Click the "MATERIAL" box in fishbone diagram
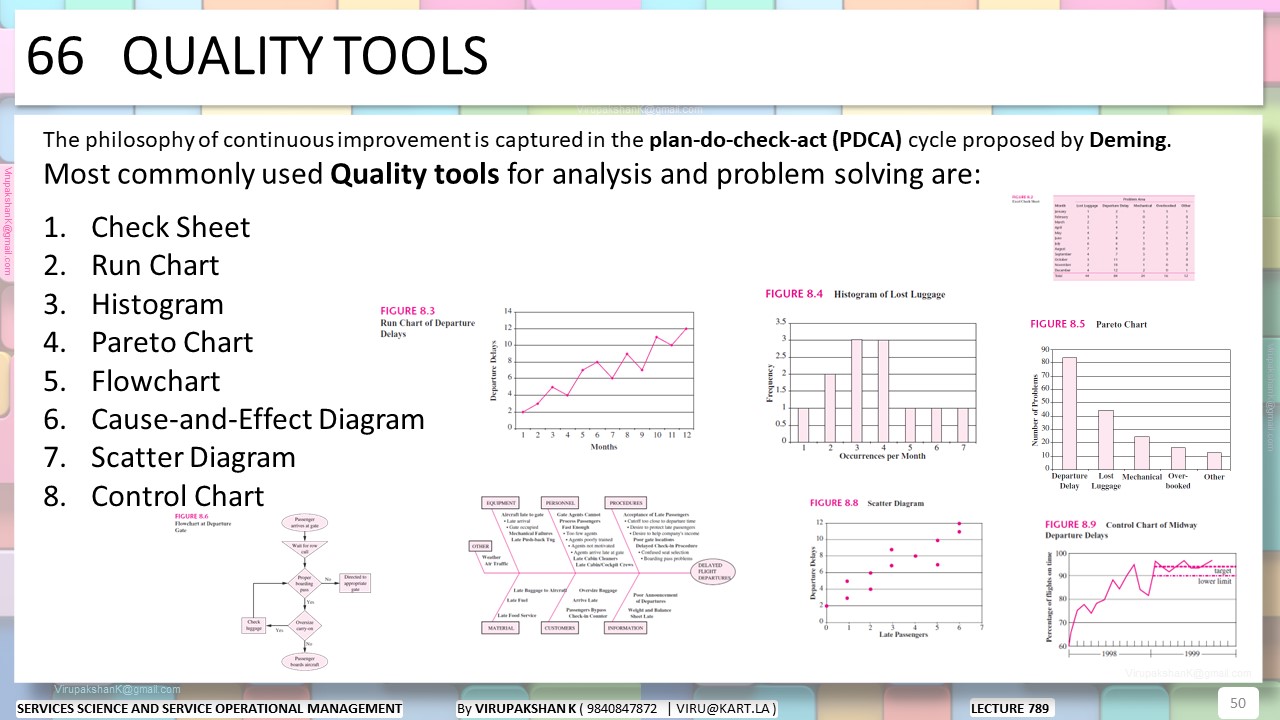This screenshot has width=1280, height=720. click(x=500, y=628)
